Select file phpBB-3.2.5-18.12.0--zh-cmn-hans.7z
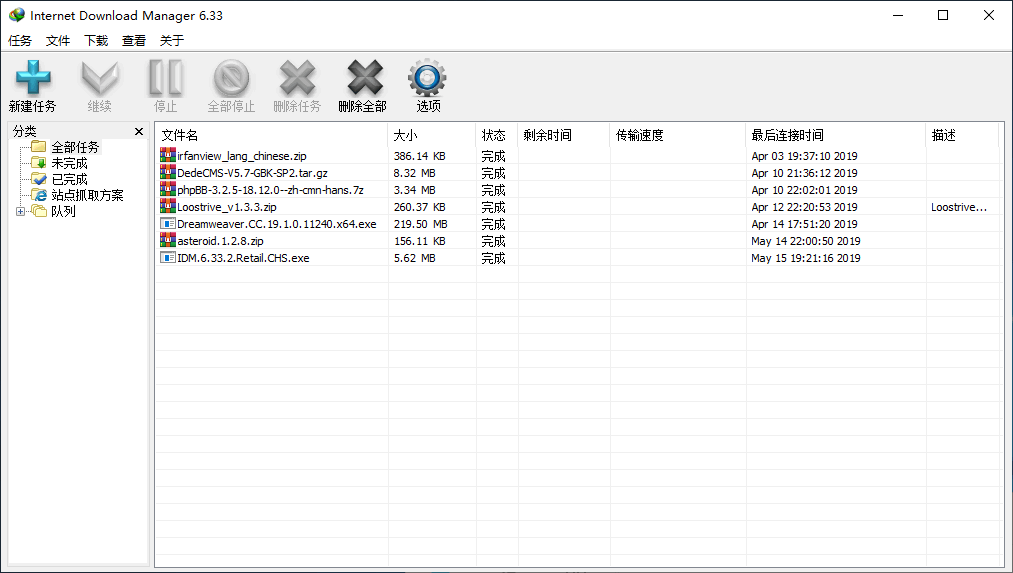 [x=270, y=190]
